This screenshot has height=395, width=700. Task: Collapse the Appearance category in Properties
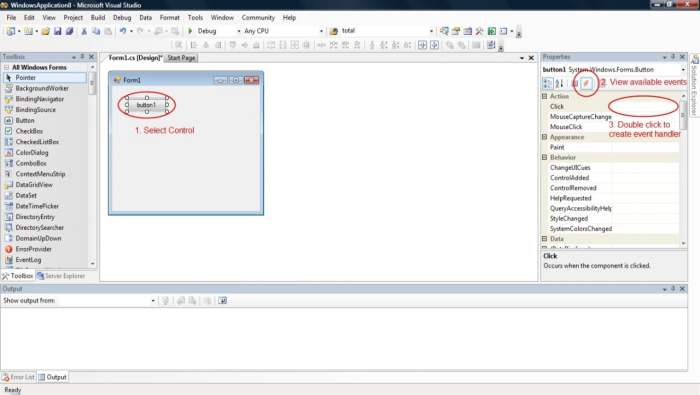click(544, 137)
